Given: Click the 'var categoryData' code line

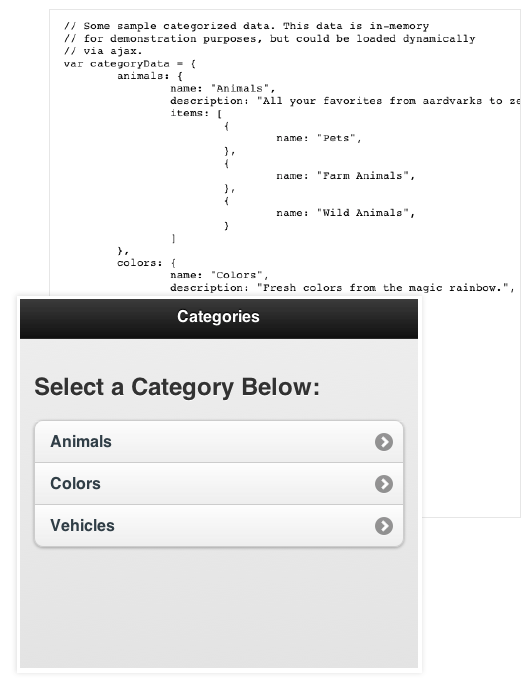Looking at the screenshot, I should pos(129,64).
